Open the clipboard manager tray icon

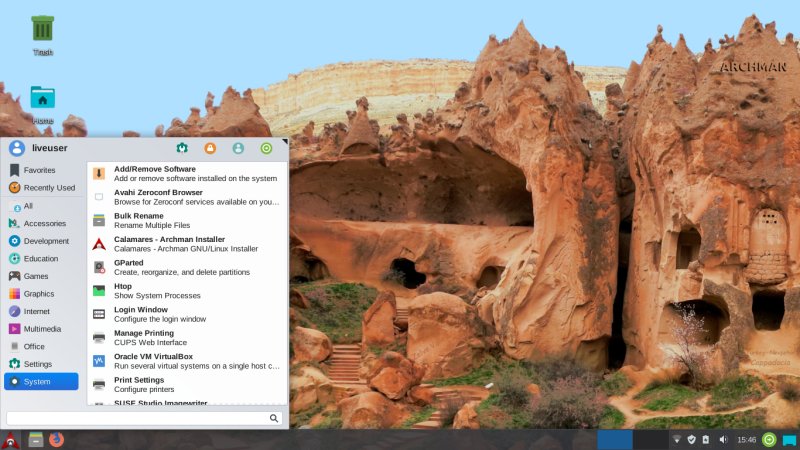tap(706, 439)
